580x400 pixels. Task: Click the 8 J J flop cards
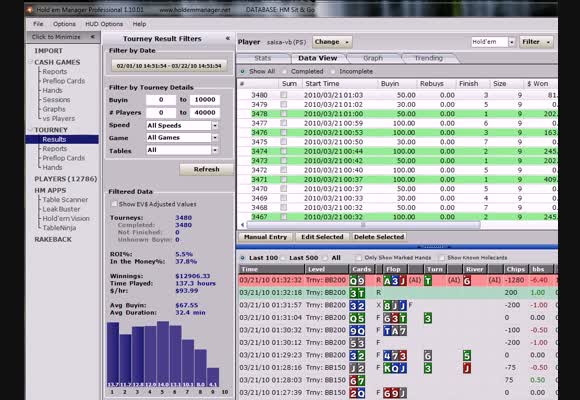[395, 306]
